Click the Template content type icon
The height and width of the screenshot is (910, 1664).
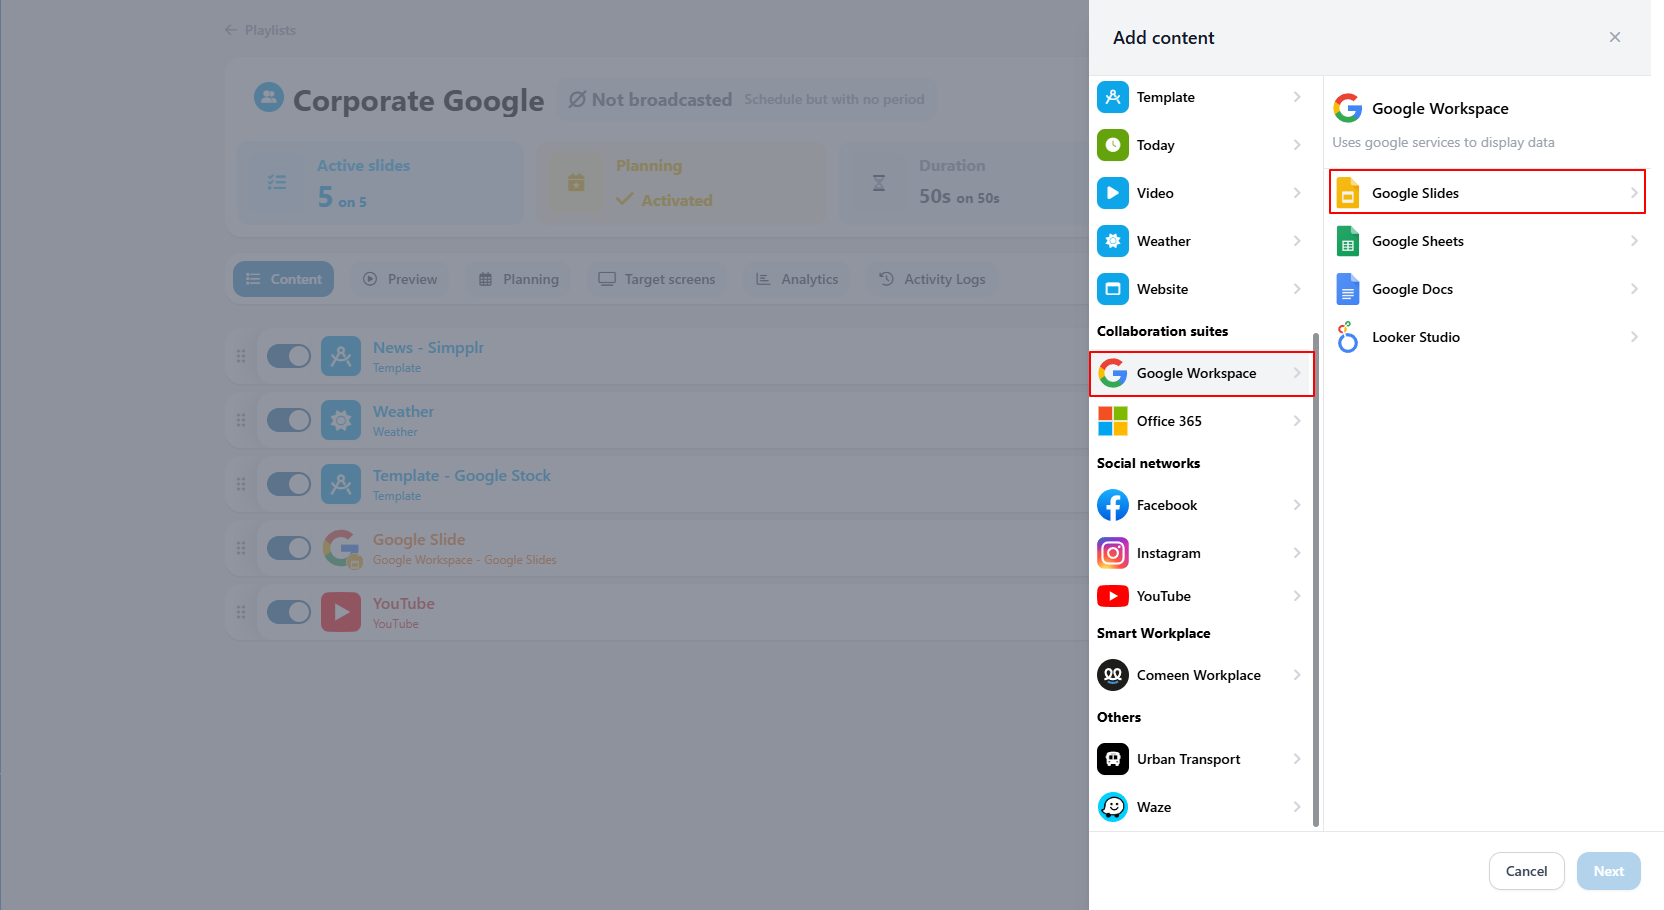point(1113,97)
